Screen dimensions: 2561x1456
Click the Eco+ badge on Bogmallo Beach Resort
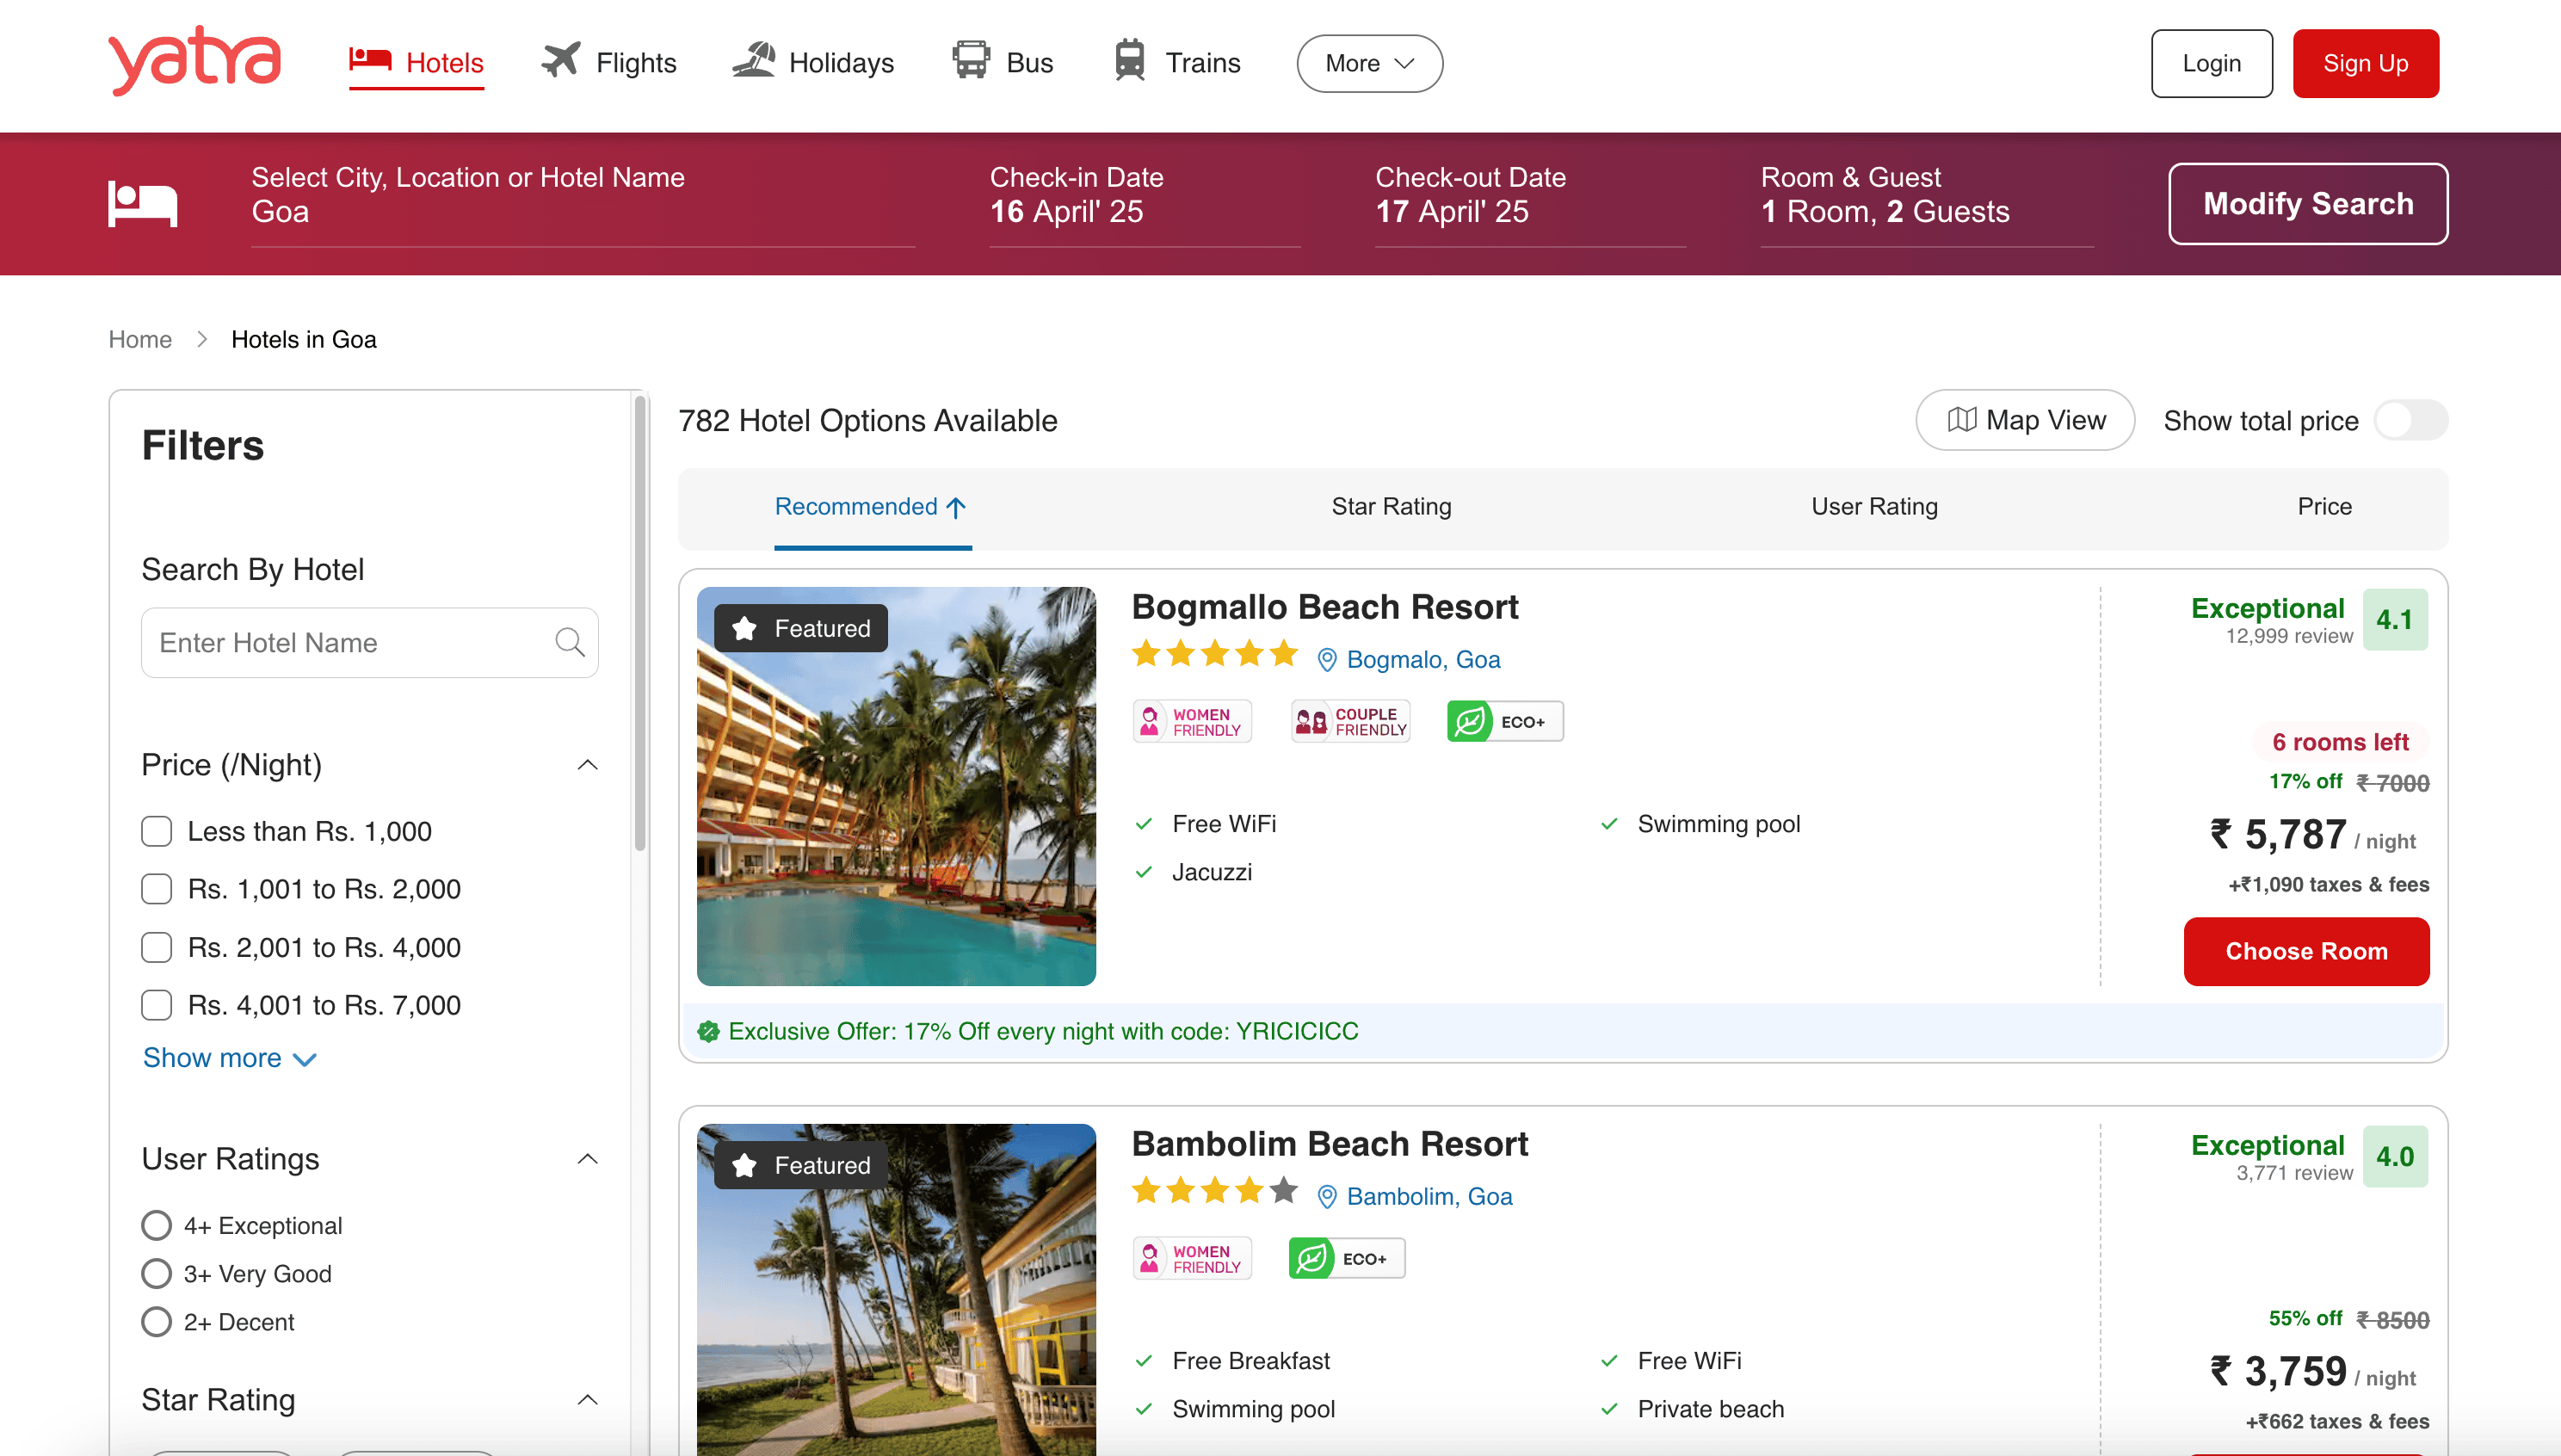(1504, 721)
